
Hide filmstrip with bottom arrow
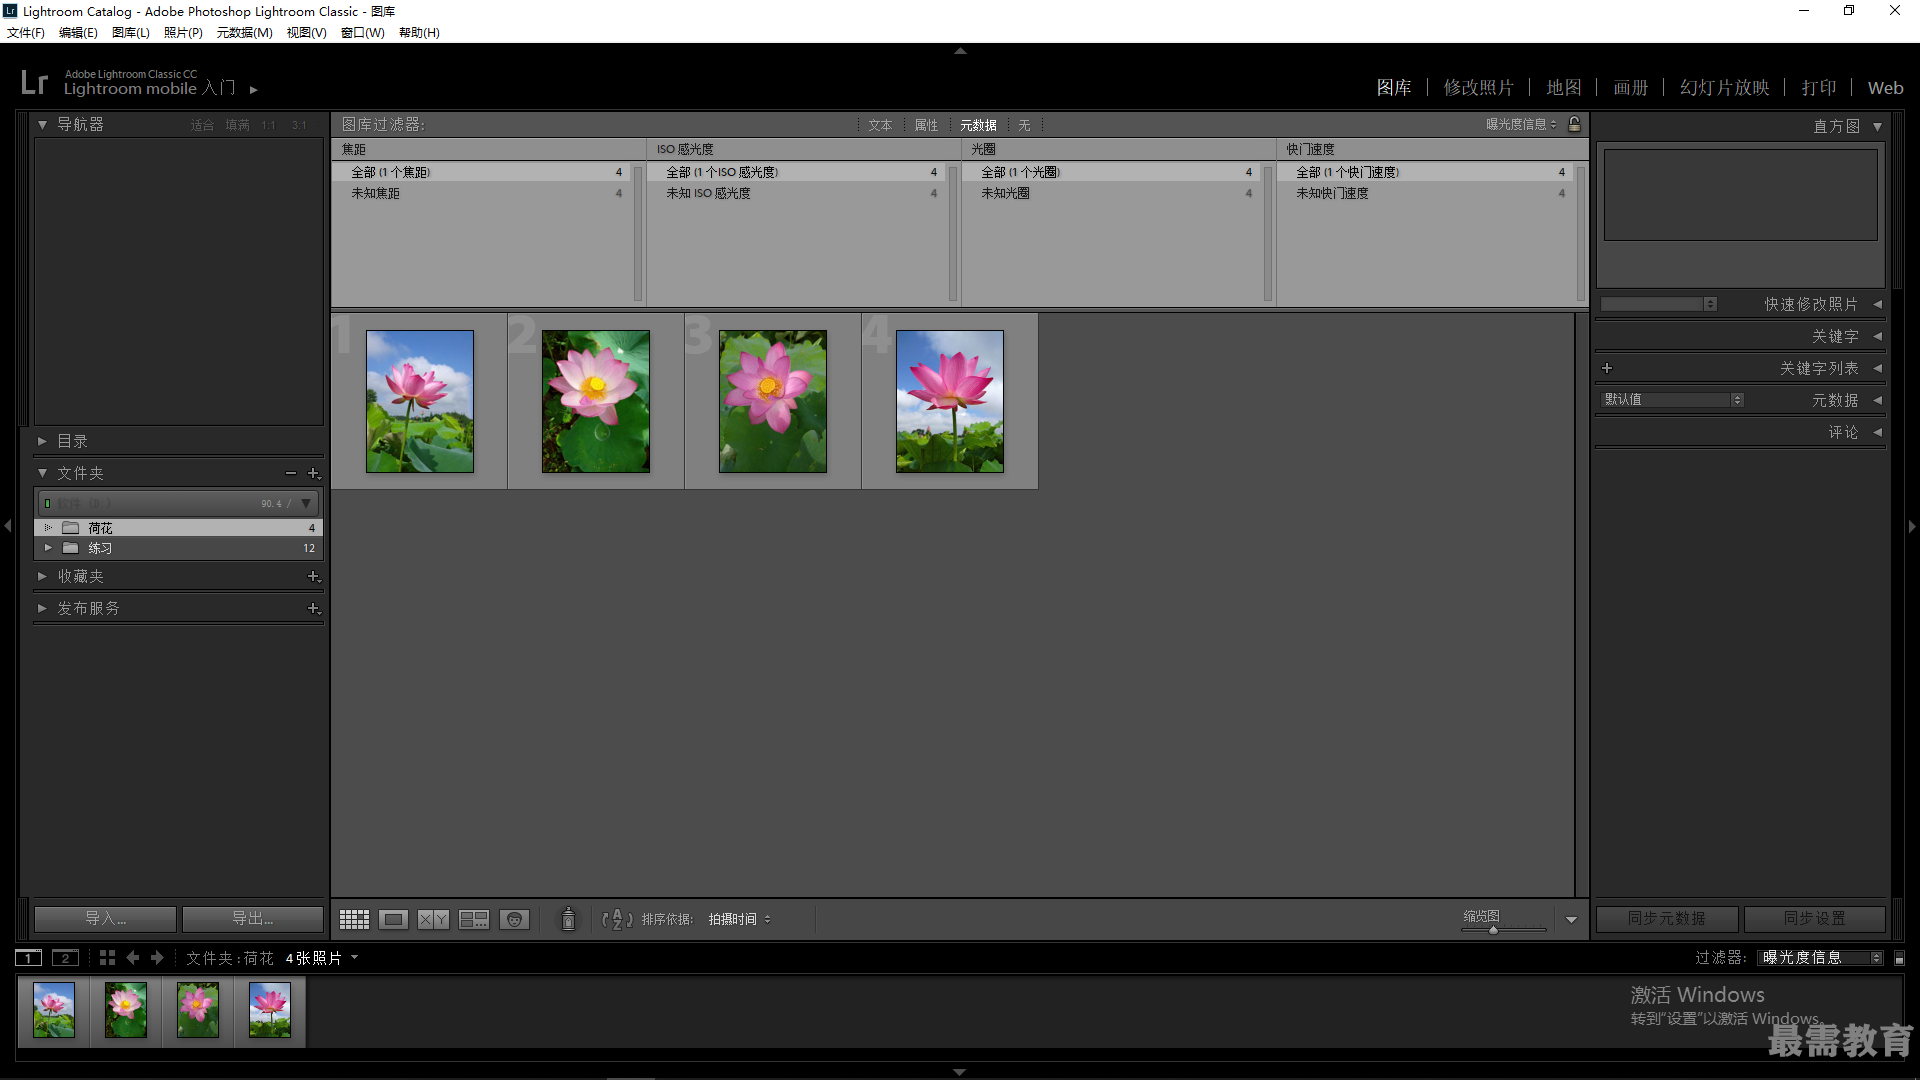(x=960, y=1072)
